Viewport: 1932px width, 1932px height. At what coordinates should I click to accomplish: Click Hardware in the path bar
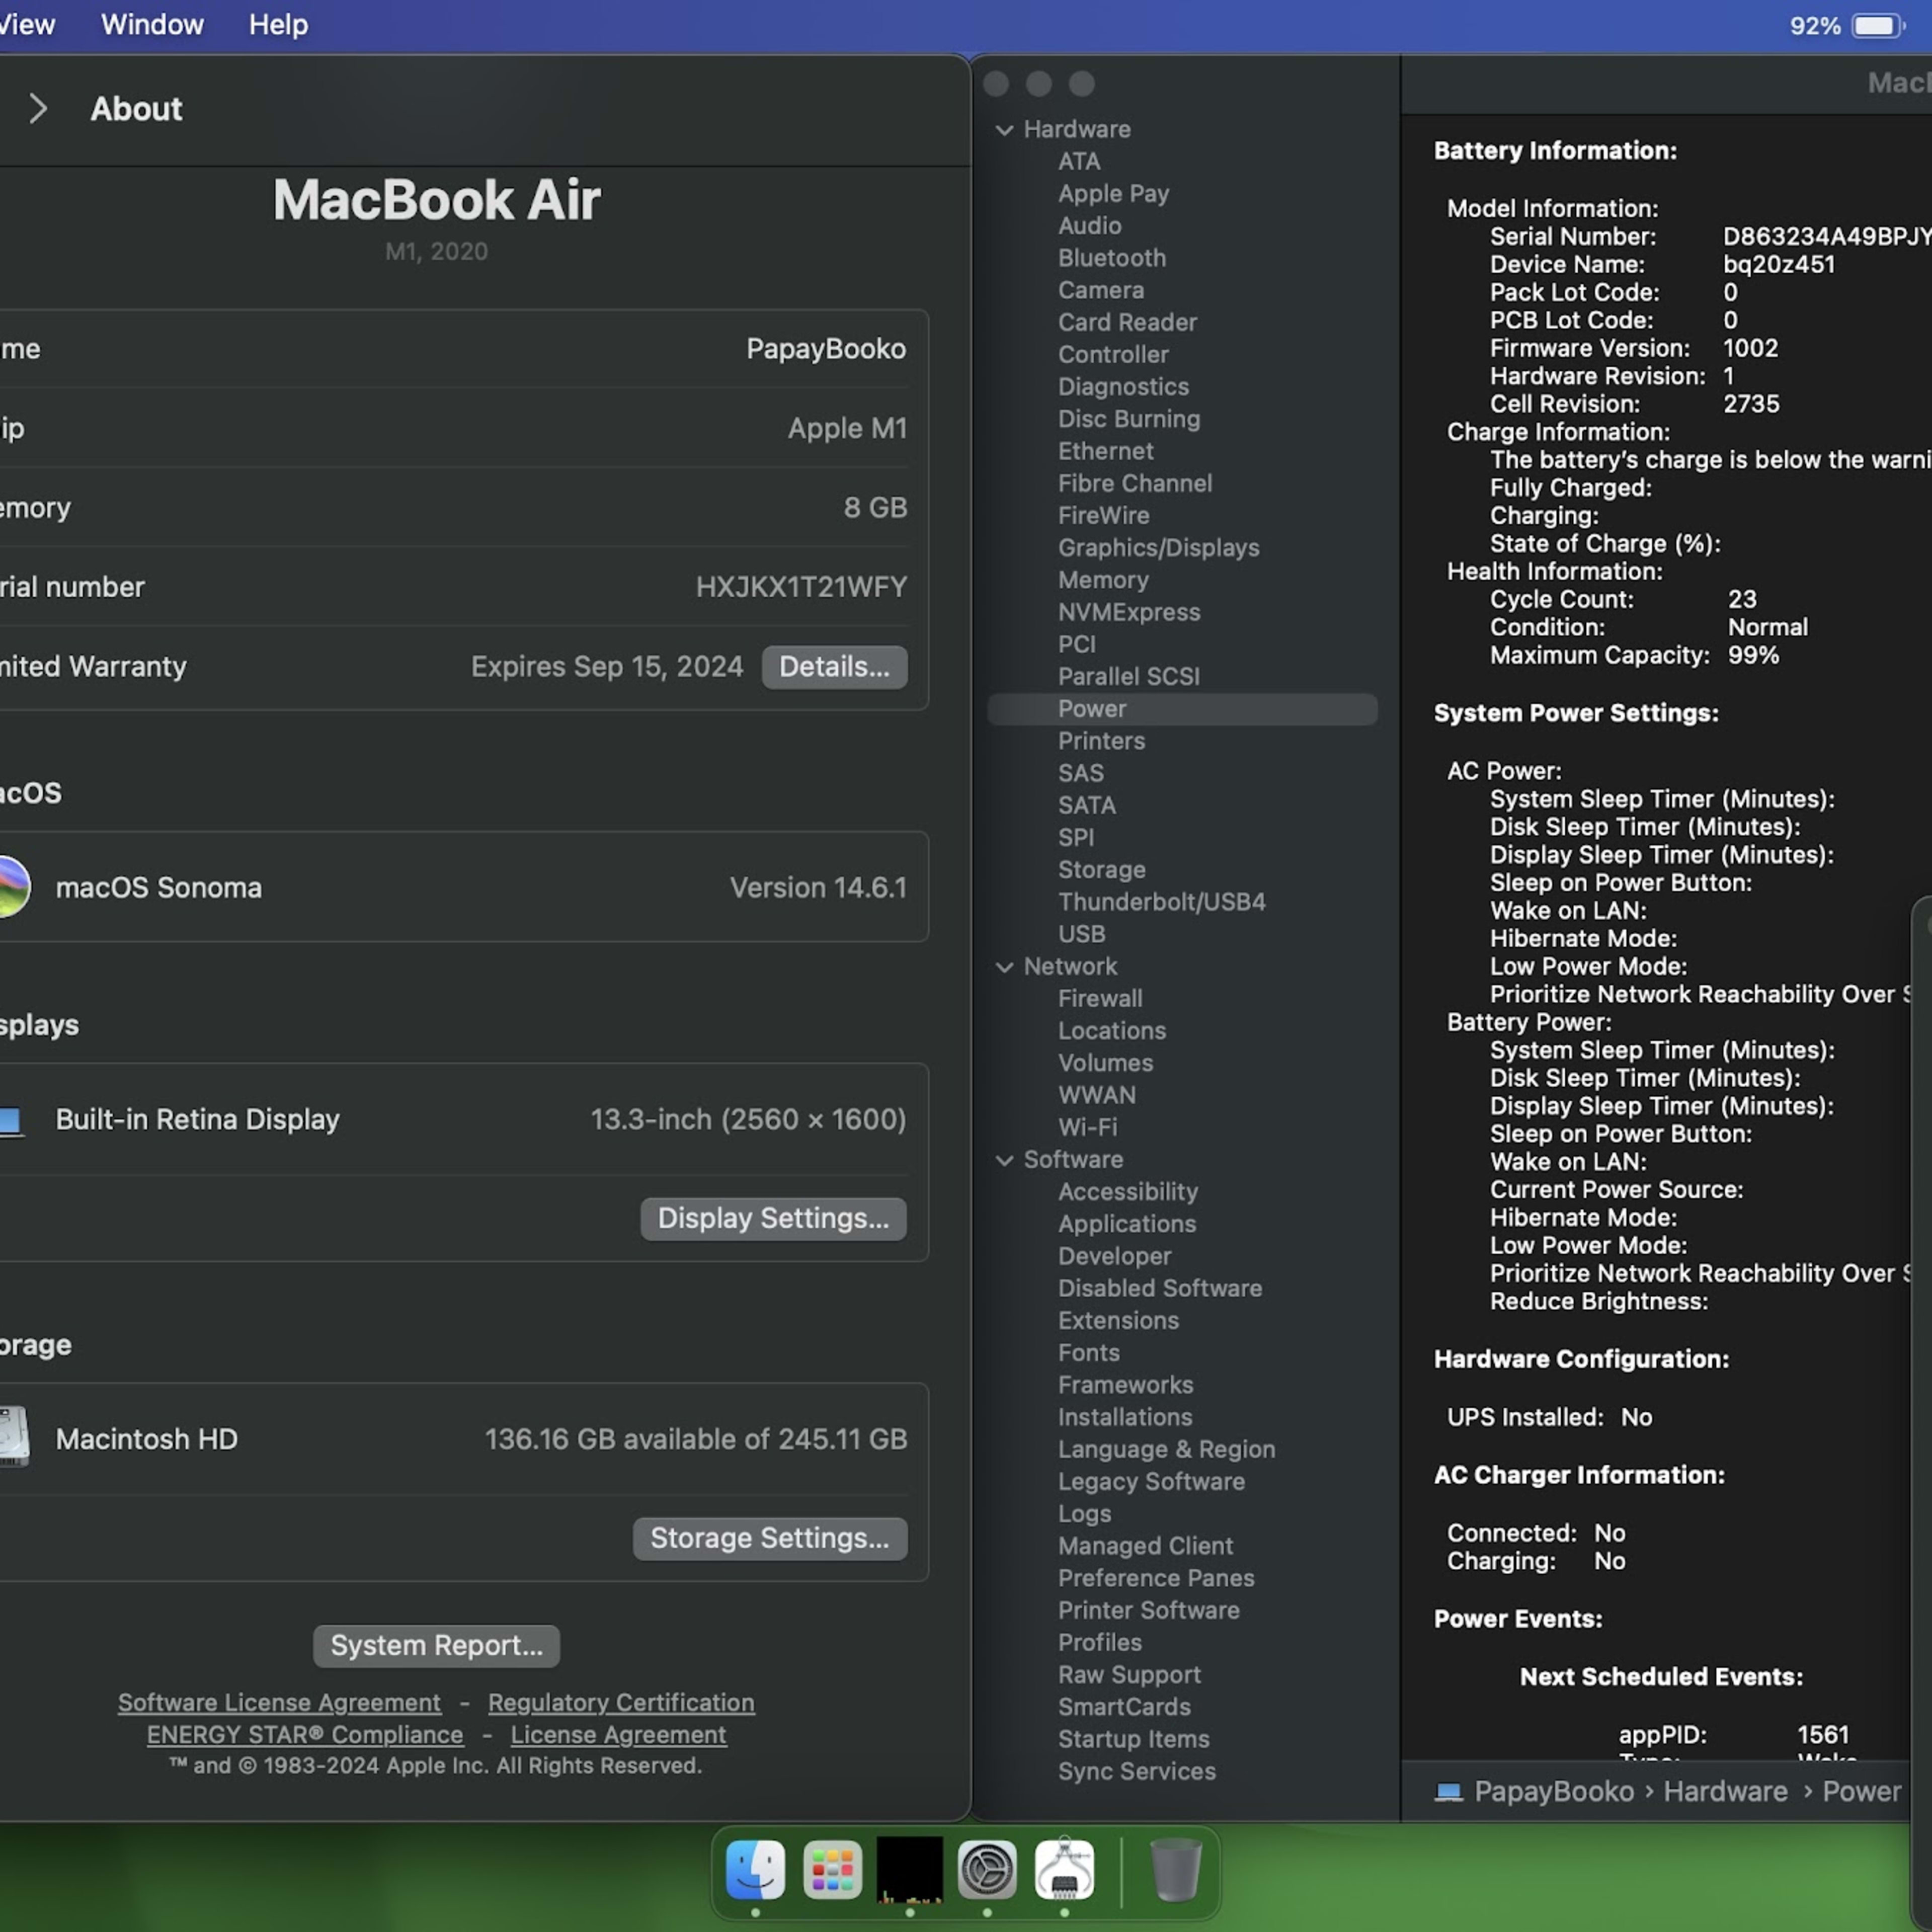click(x=1725, y=1792)
